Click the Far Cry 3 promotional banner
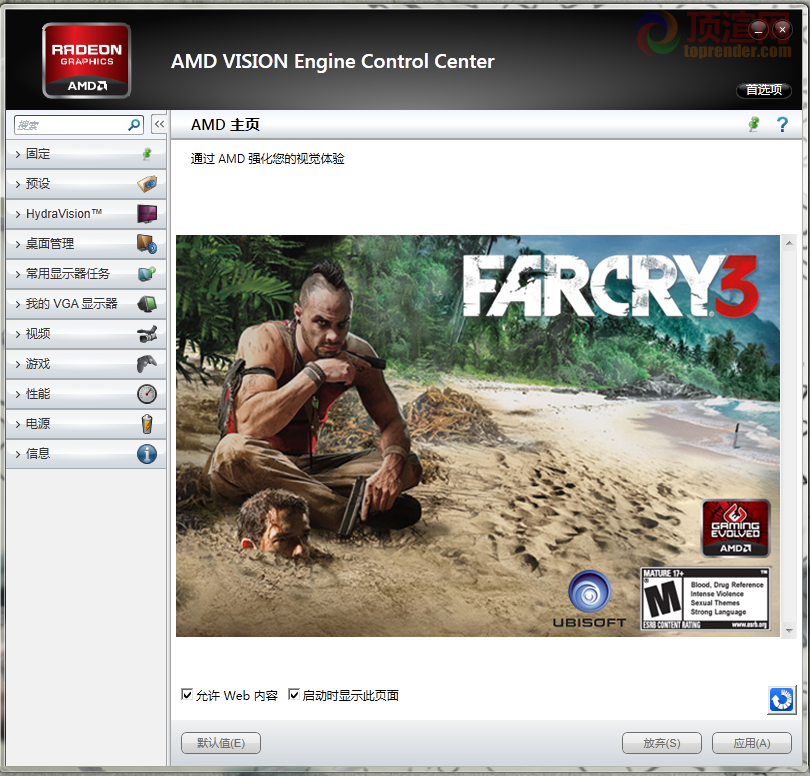This screenshot has width=810, height=776. click(x=478, y=436)
